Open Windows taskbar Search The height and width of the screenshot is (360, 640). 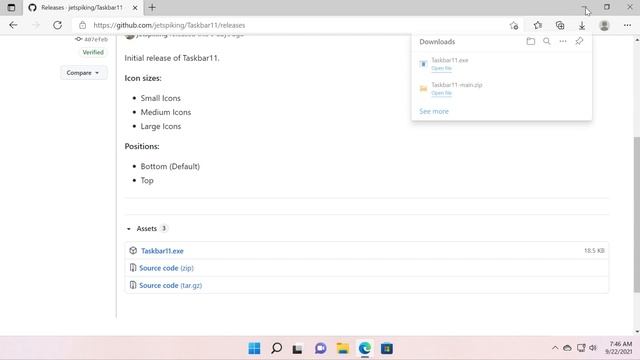[276, 348]
